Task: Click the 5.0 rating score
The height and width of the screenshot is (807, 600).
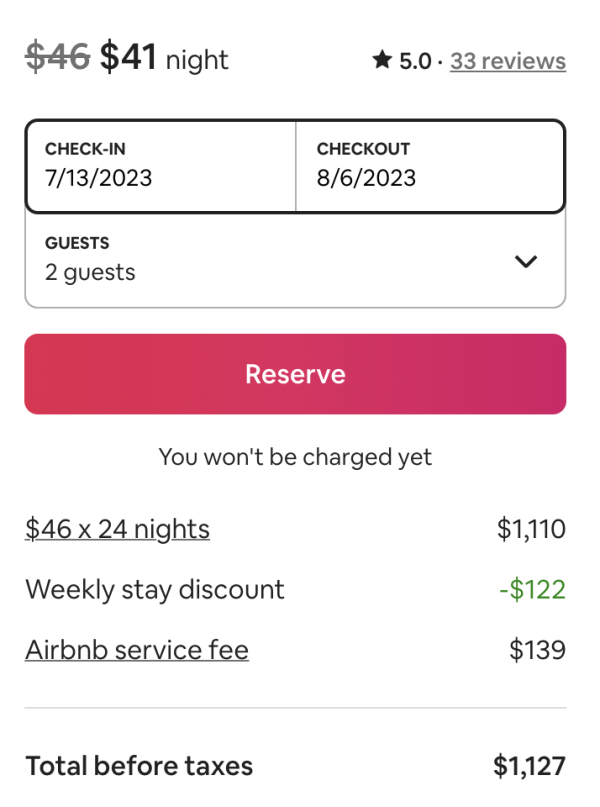Action: pyautogui.click(x=415, y=61)
